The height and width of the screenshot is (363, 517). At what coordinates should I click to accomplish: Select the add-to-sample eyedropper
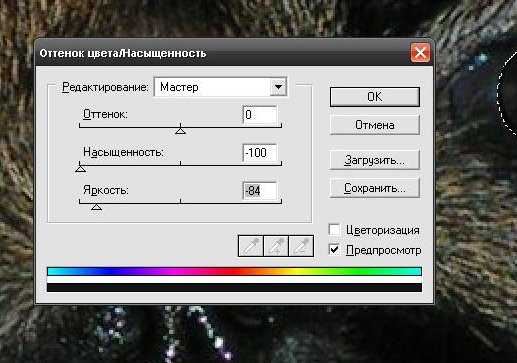pos(276,246)
